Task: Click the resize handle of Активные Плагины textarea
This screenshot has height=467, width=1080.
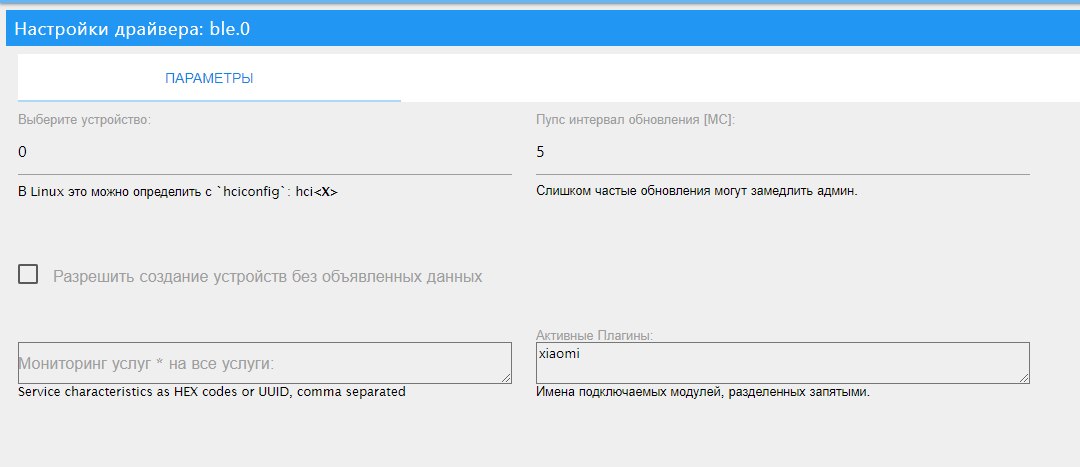Action: (x=1024, y=378)
